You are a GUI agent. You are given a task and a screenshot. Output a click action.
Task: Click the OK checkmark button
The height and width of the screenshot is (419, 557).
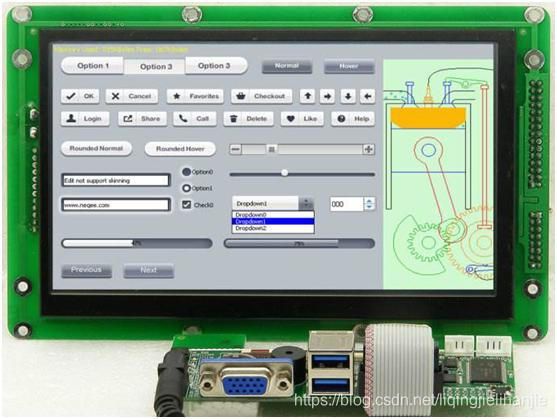pos(80,96)
